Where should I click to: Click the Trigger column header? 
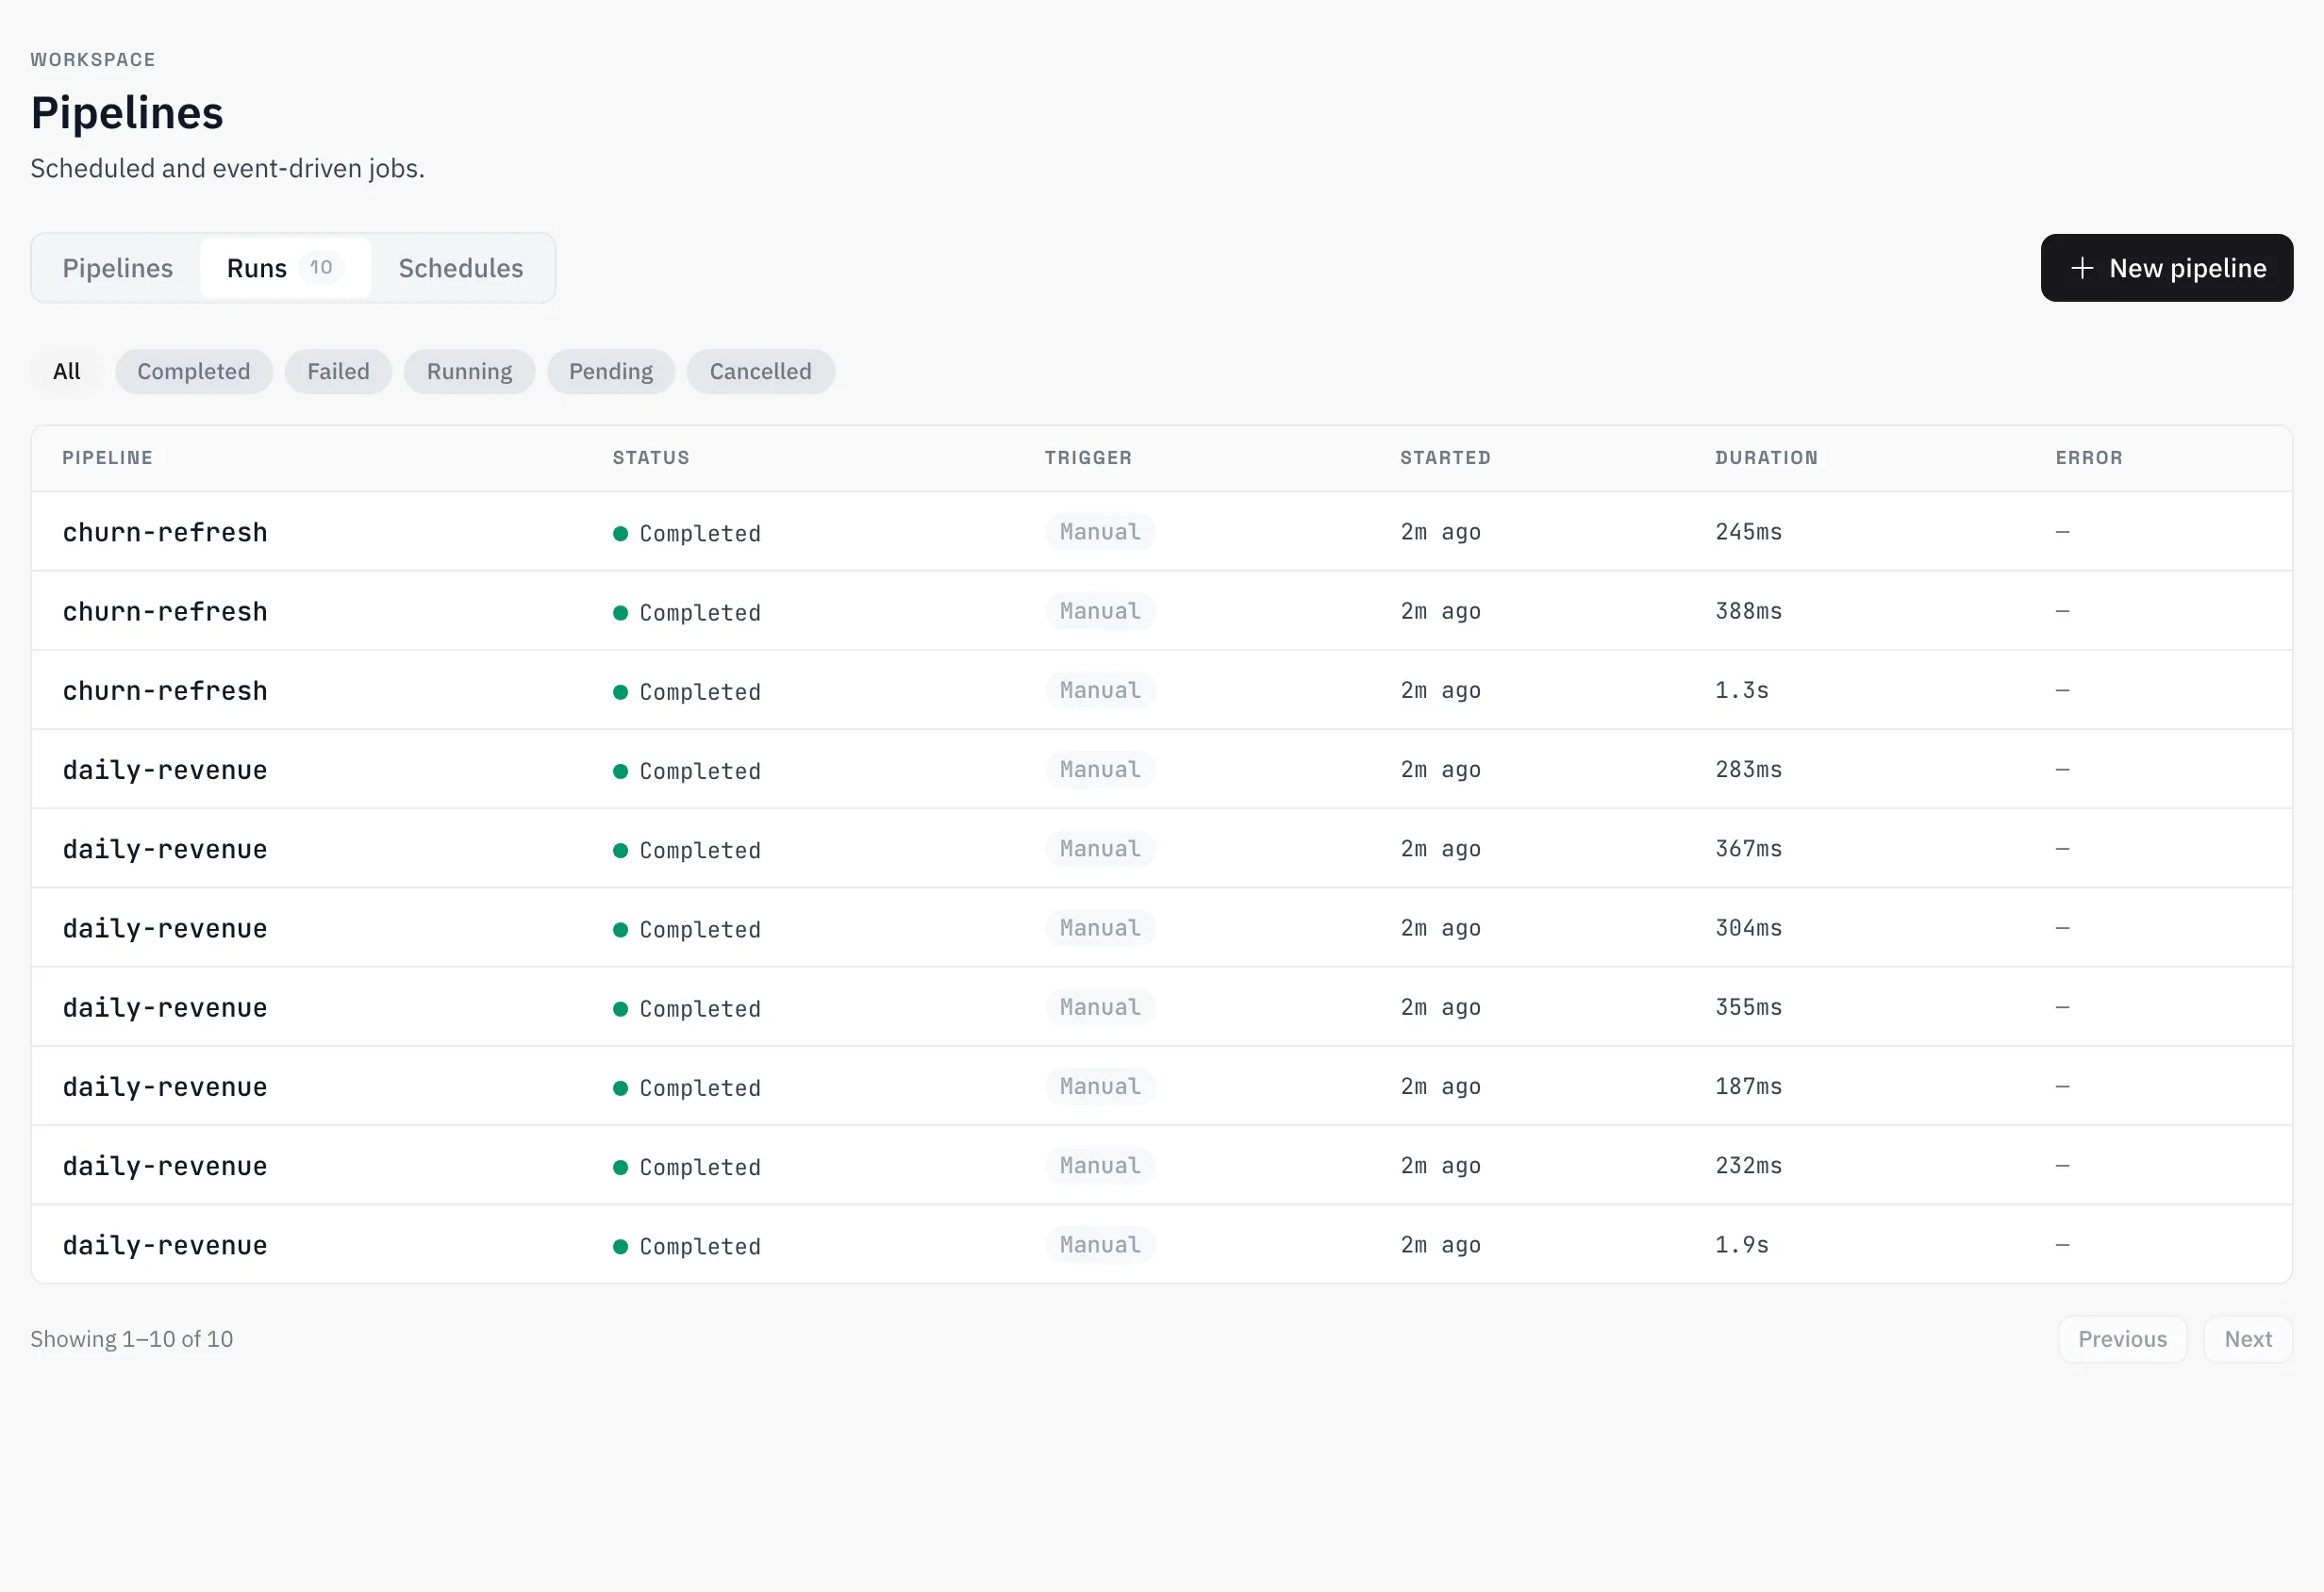coord(1089,458)
